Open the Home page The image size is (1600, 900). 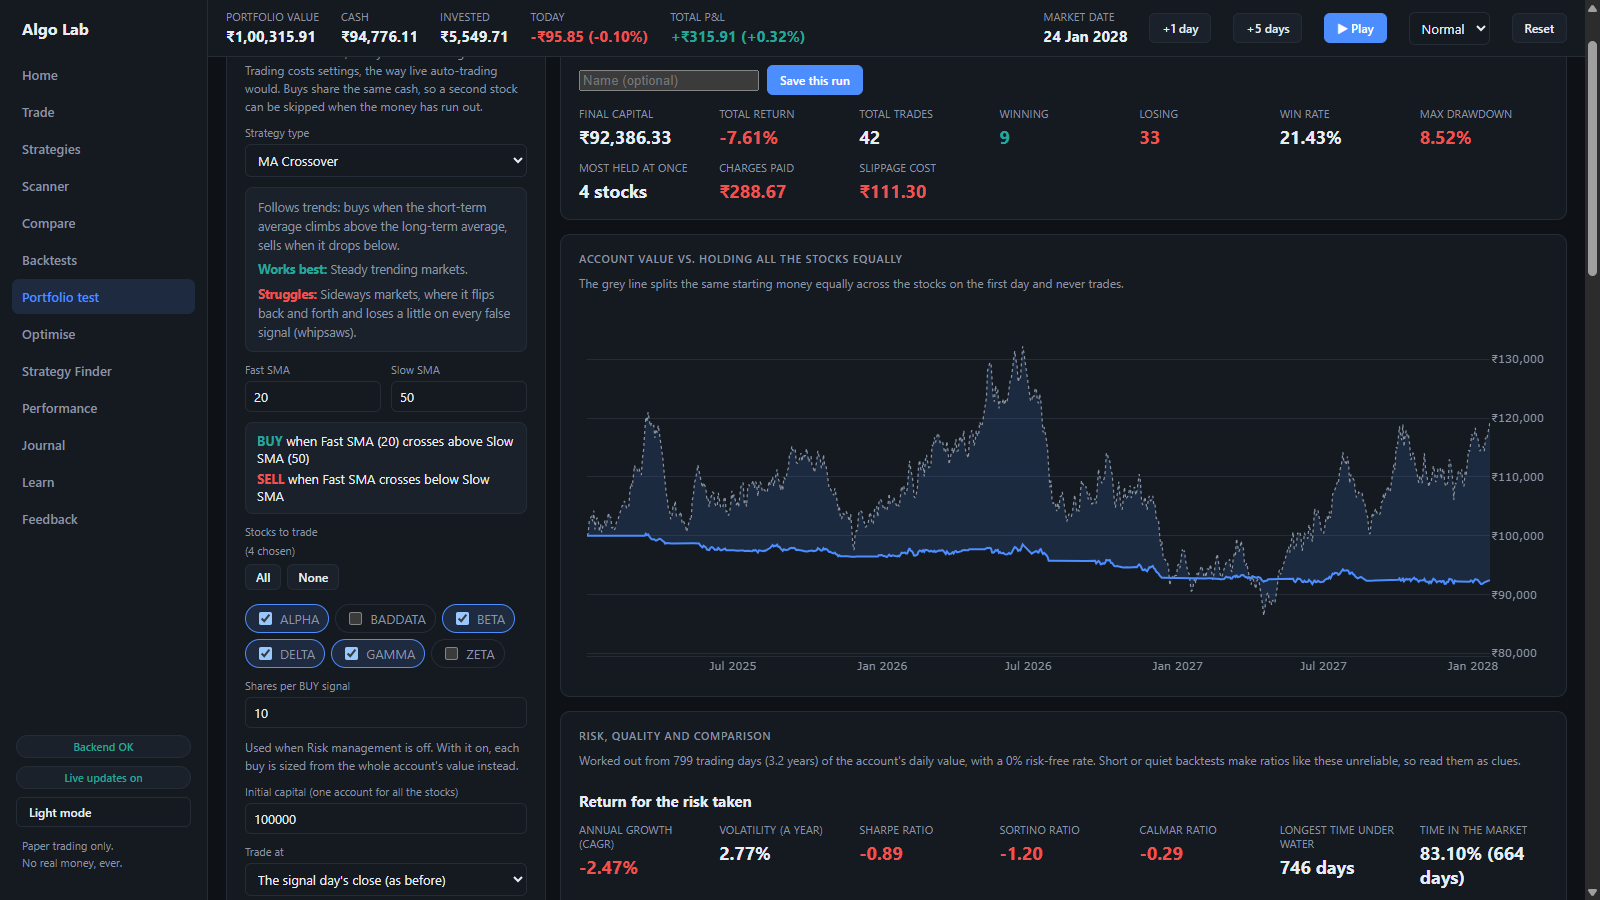(103, 75)
